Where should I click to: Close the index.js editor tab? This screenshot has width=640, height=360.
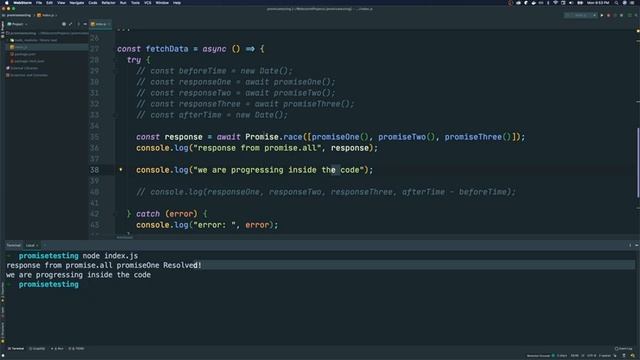pos(109,24)
